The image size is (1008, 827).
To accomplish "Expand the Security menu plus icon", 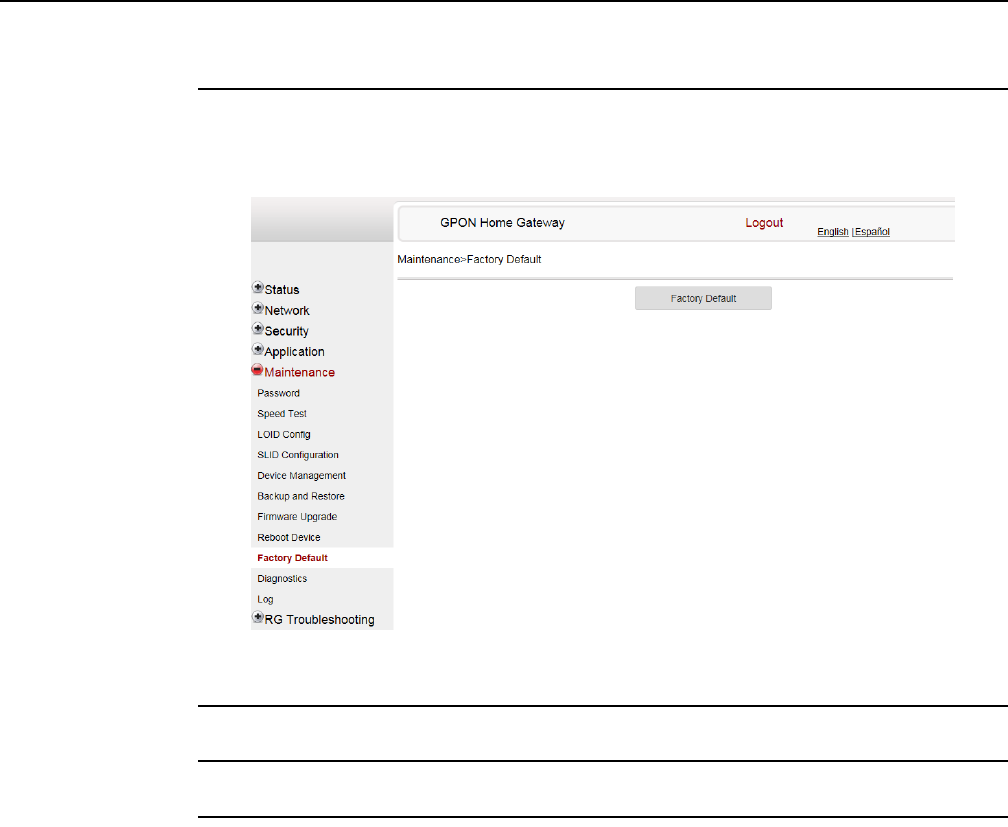I will [x=258, y=329].
